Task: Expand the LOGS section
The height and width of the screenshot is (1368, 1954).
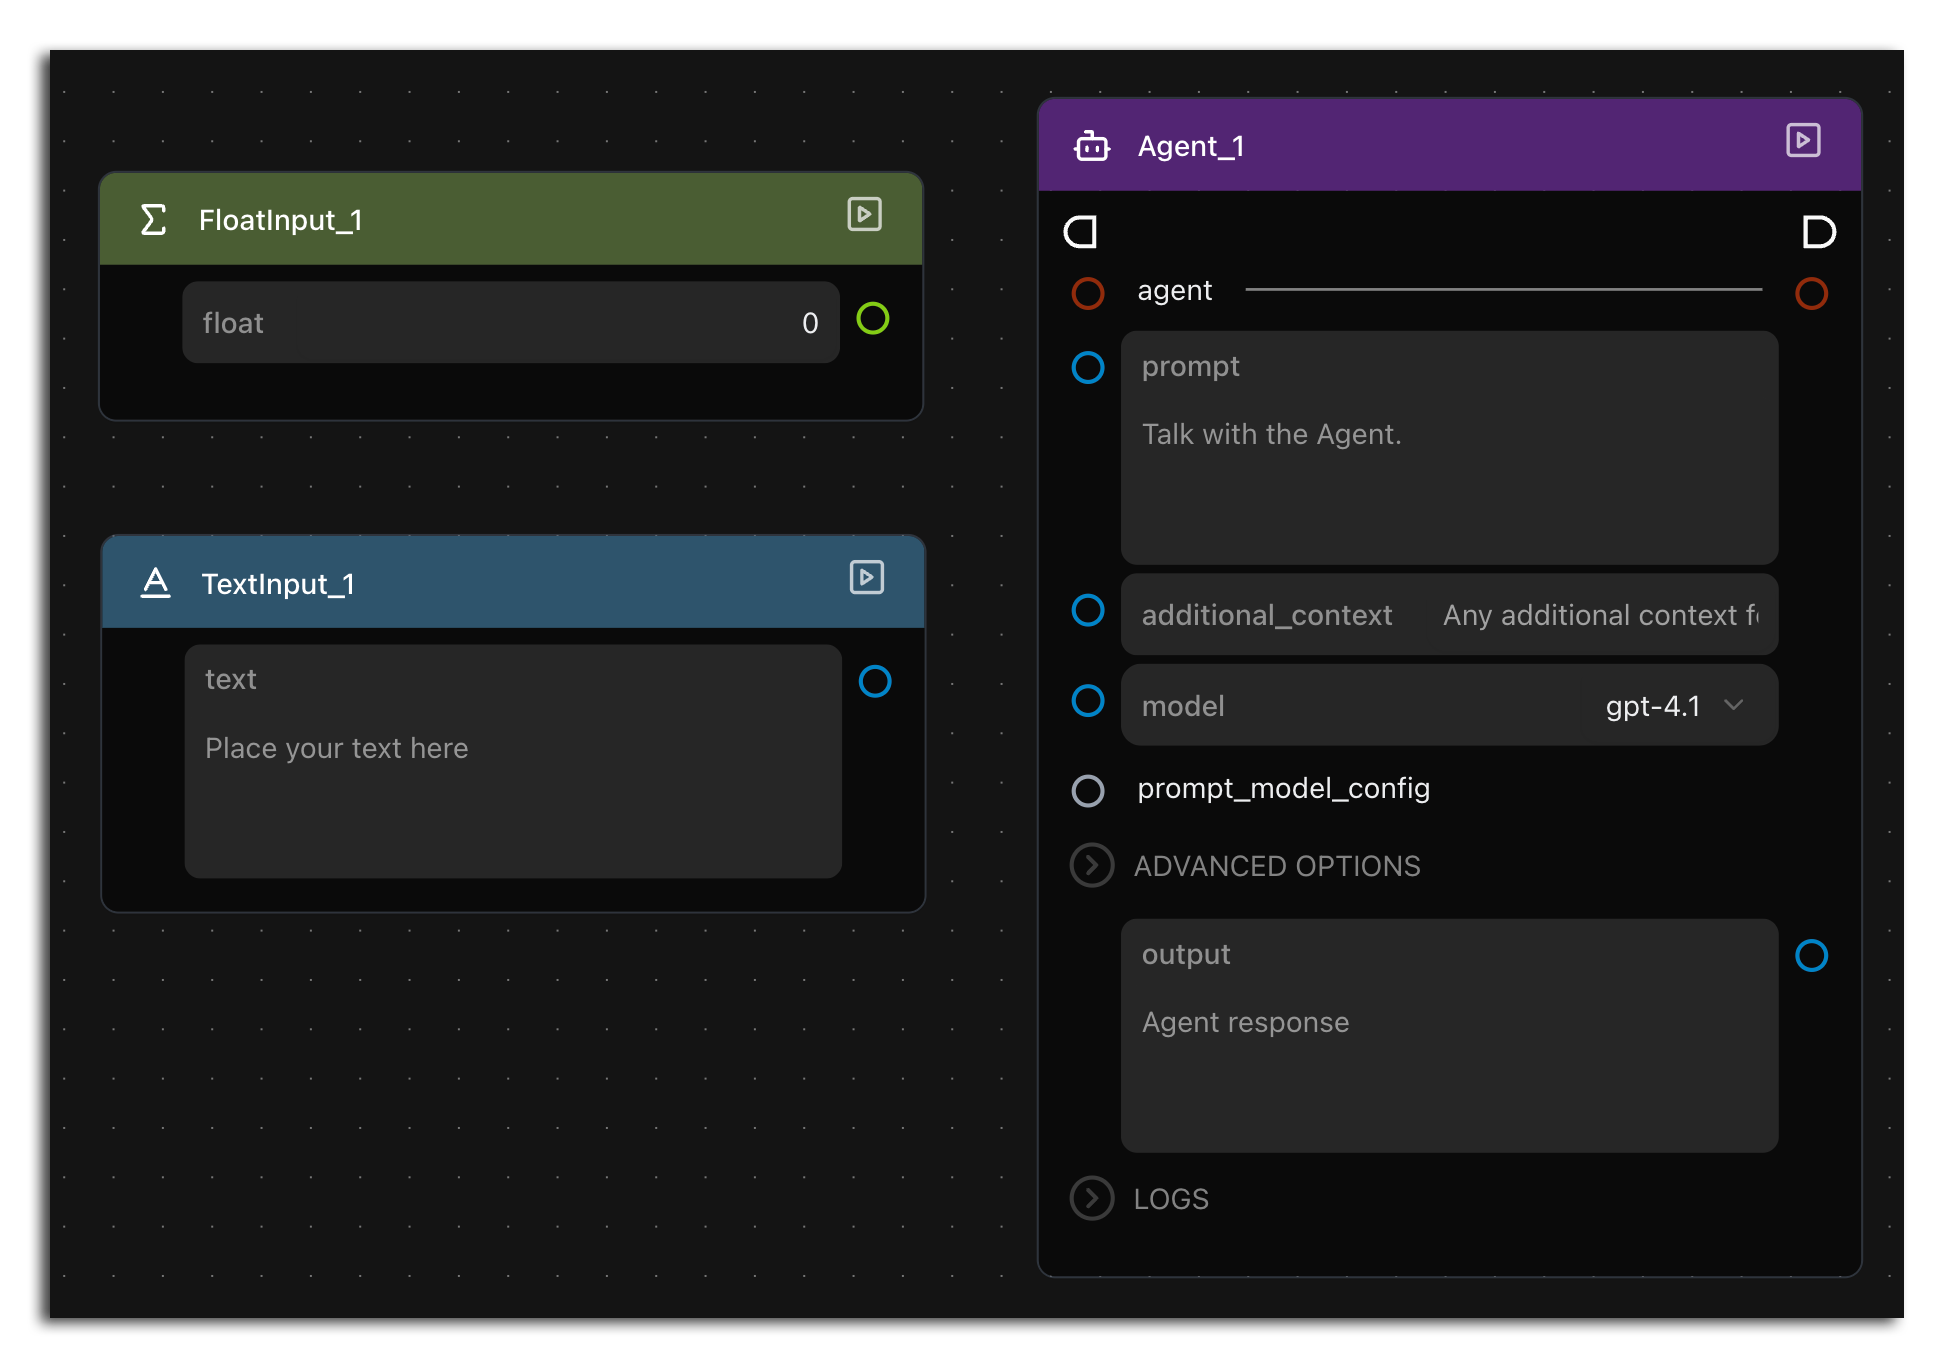Action: [1092, 1198]
